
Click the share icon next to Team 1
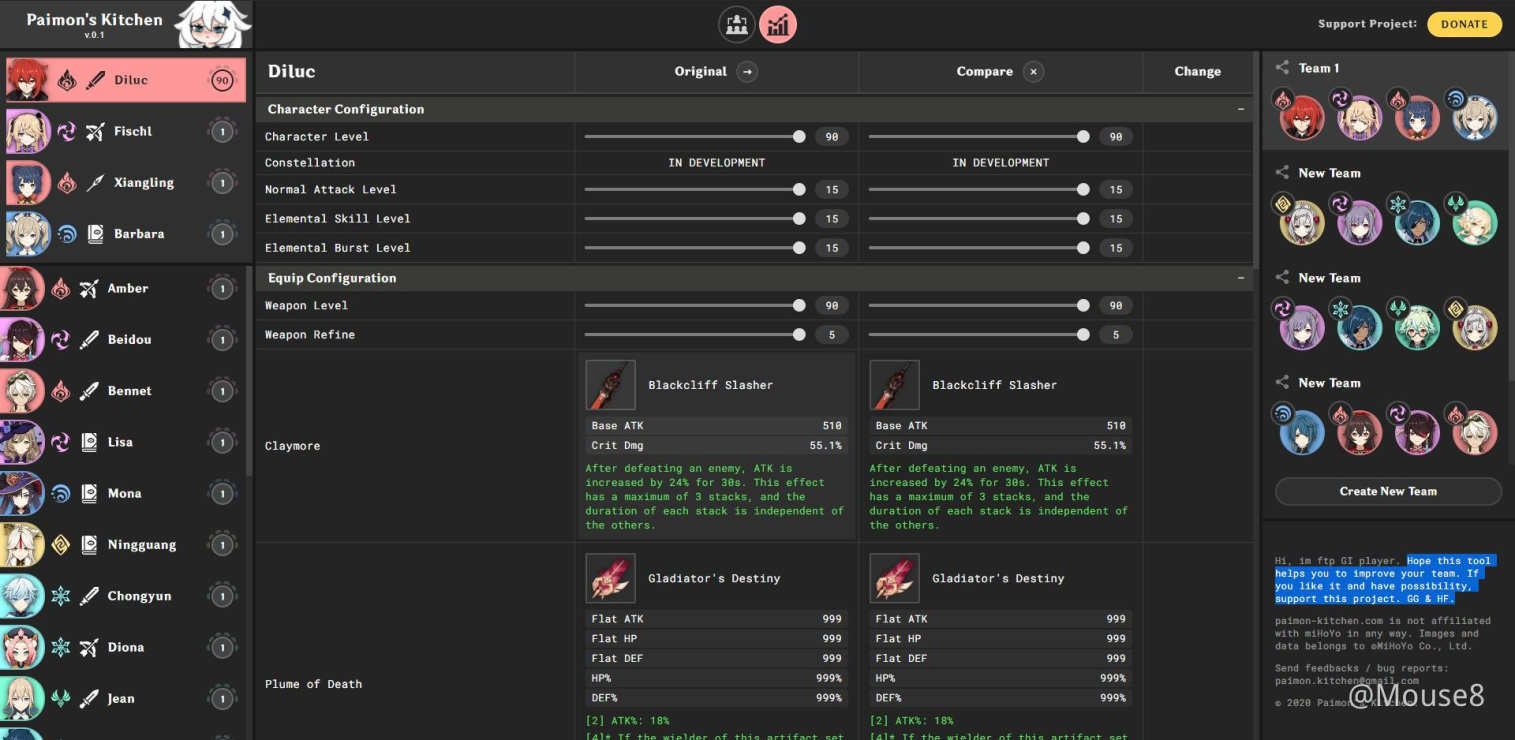[x=1282, y=68]
